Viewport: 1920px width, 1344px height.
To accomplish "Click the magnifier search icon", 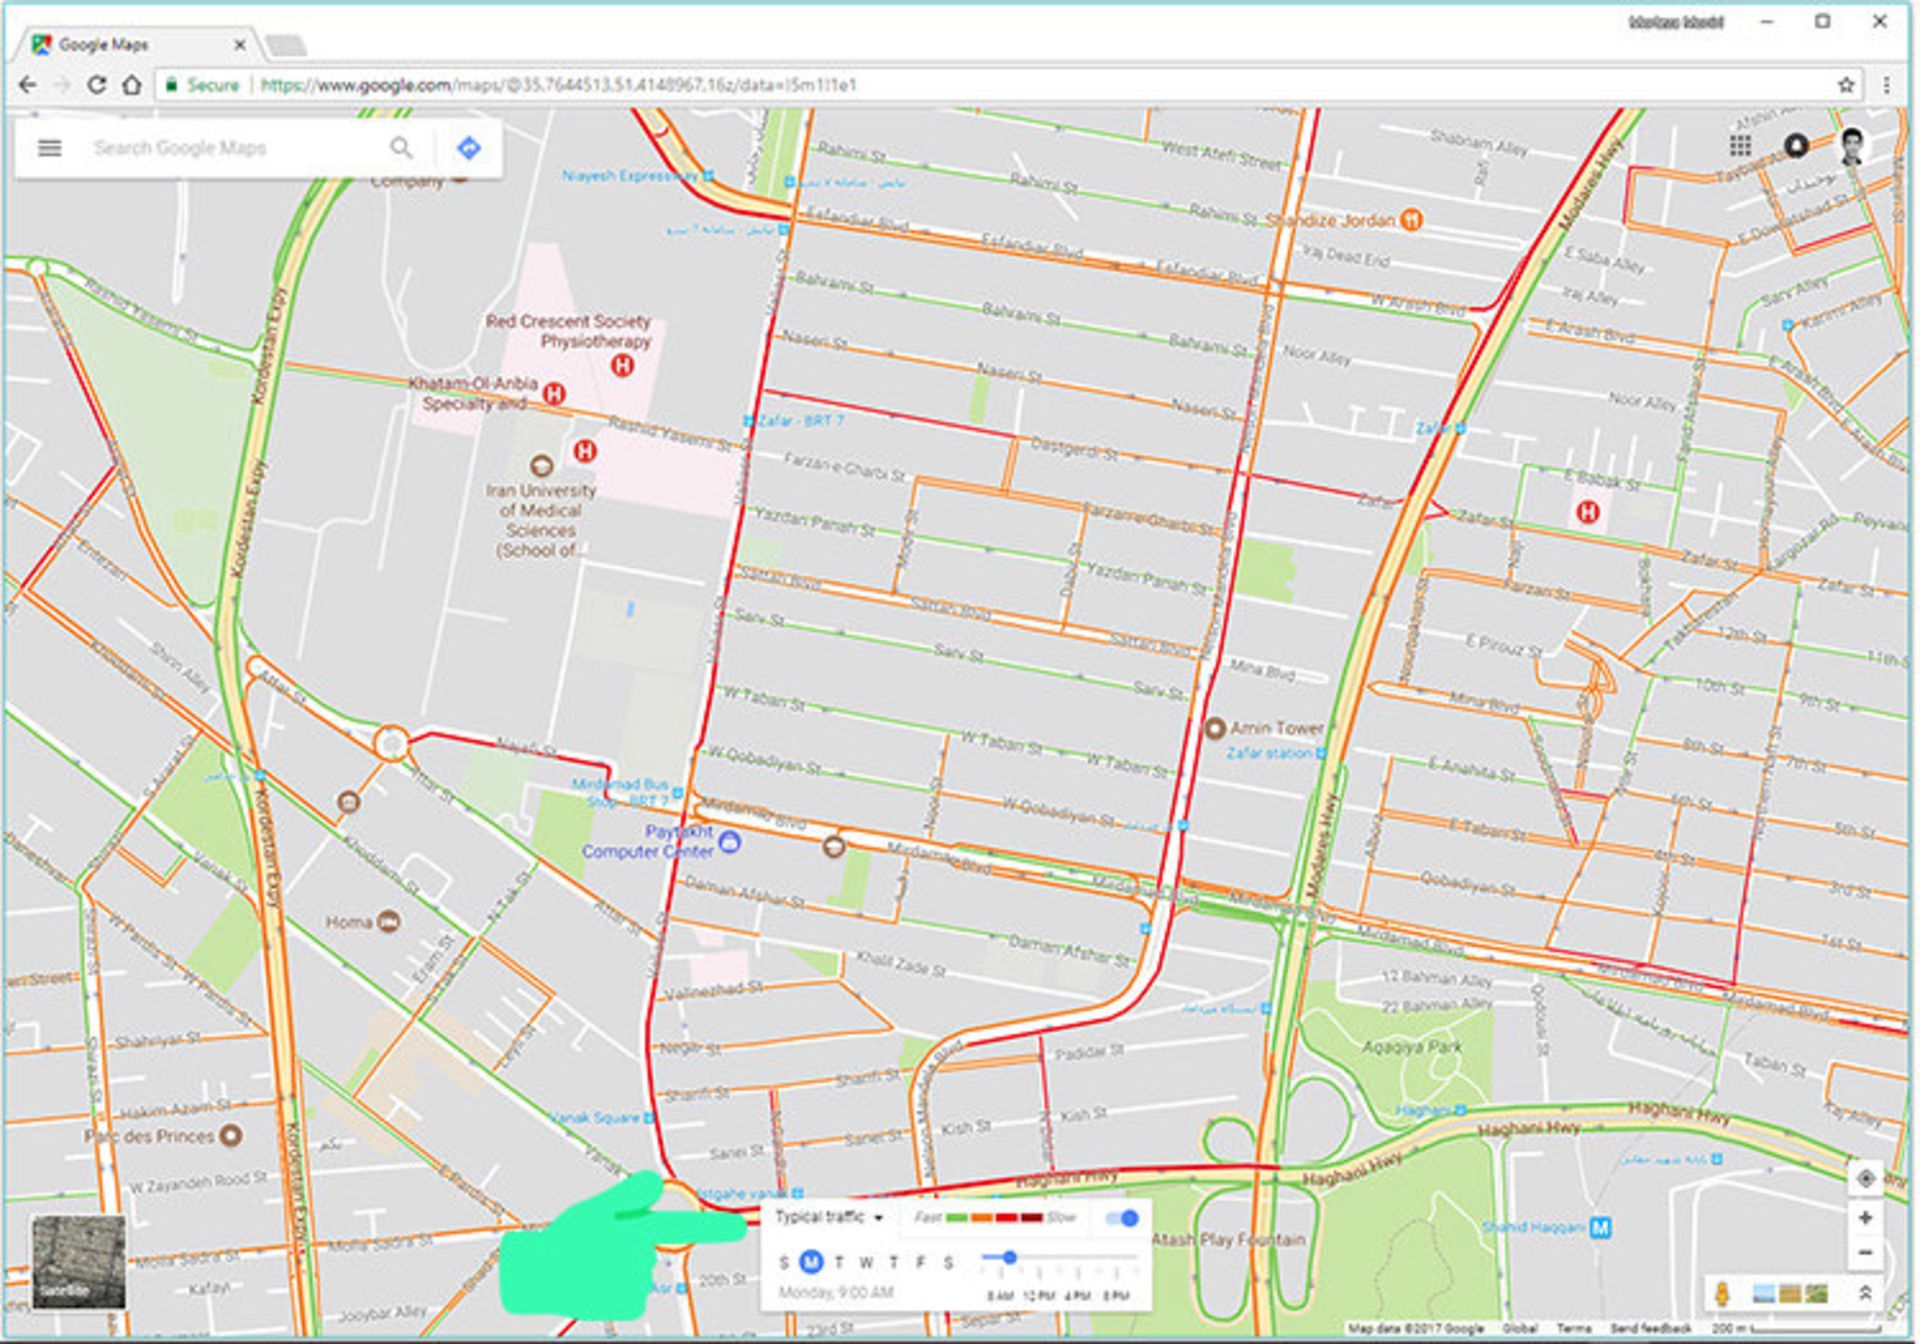I will 401,148.
